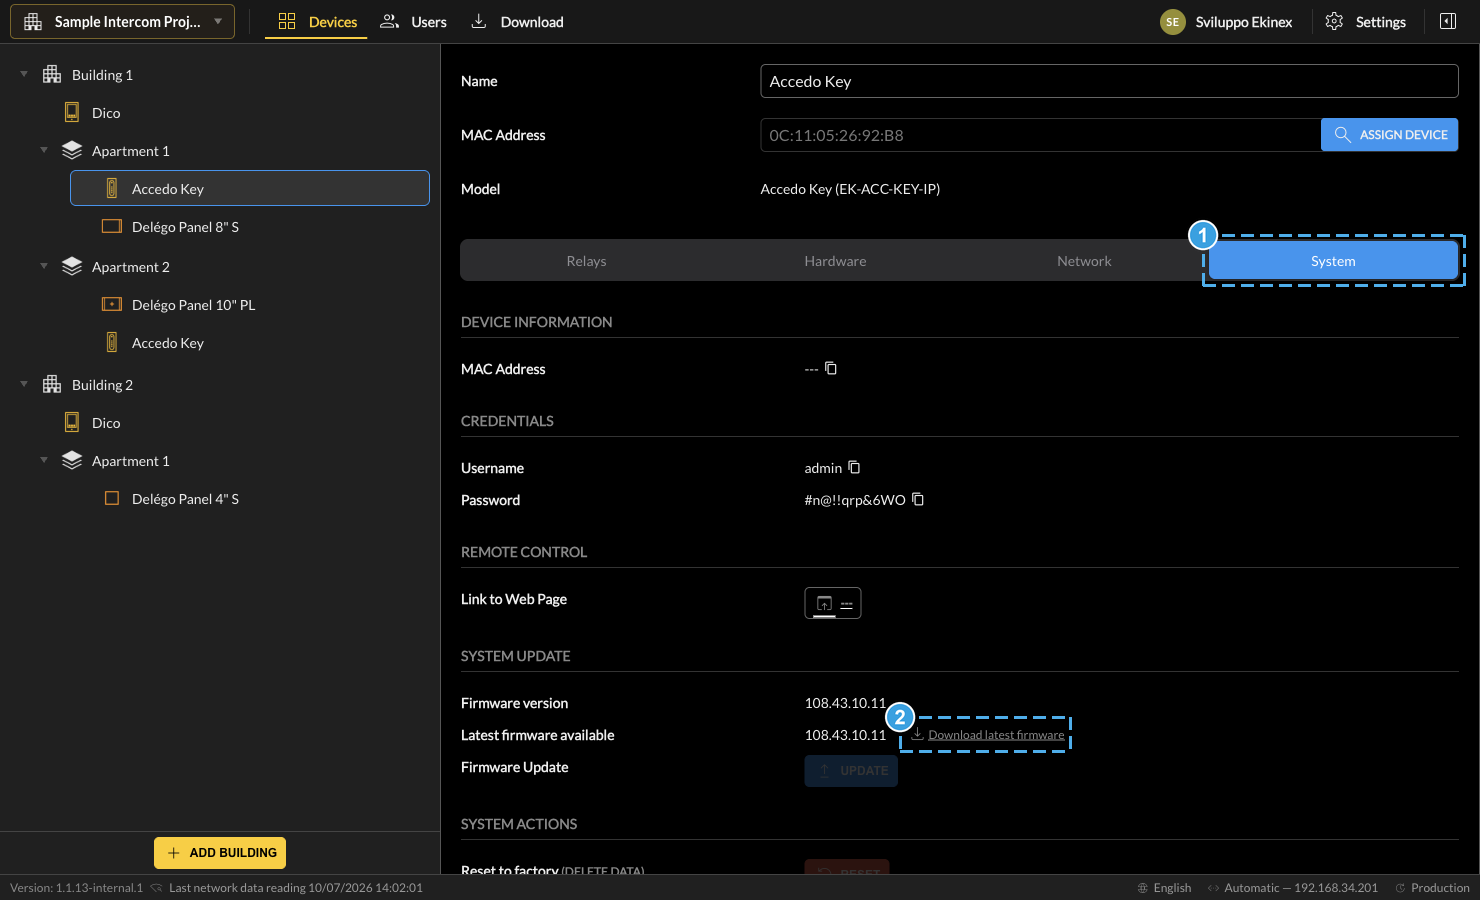1480x900 pixels.
Task: Click the Apartment 1 layers icon in Building 1
Action: coord(72,150)
